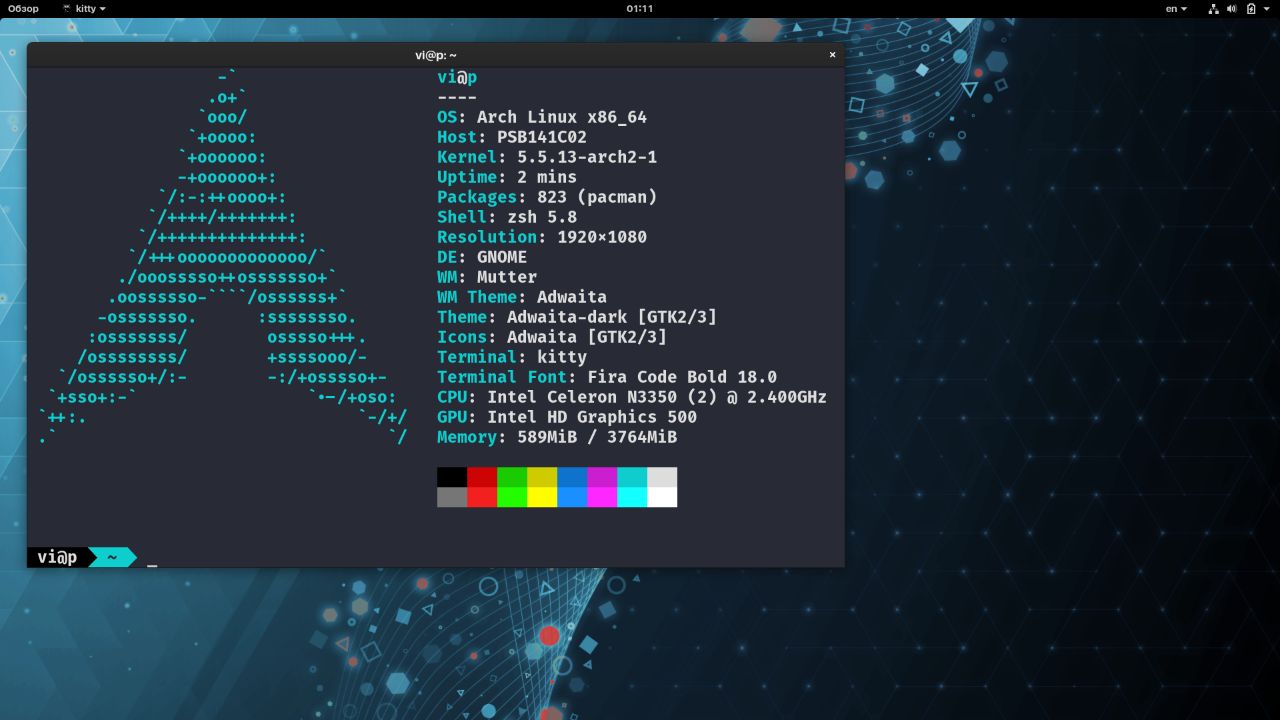
Task: Click the "Kernel: 5.5.13-arch2-1" line
Action: pos(547,157)
